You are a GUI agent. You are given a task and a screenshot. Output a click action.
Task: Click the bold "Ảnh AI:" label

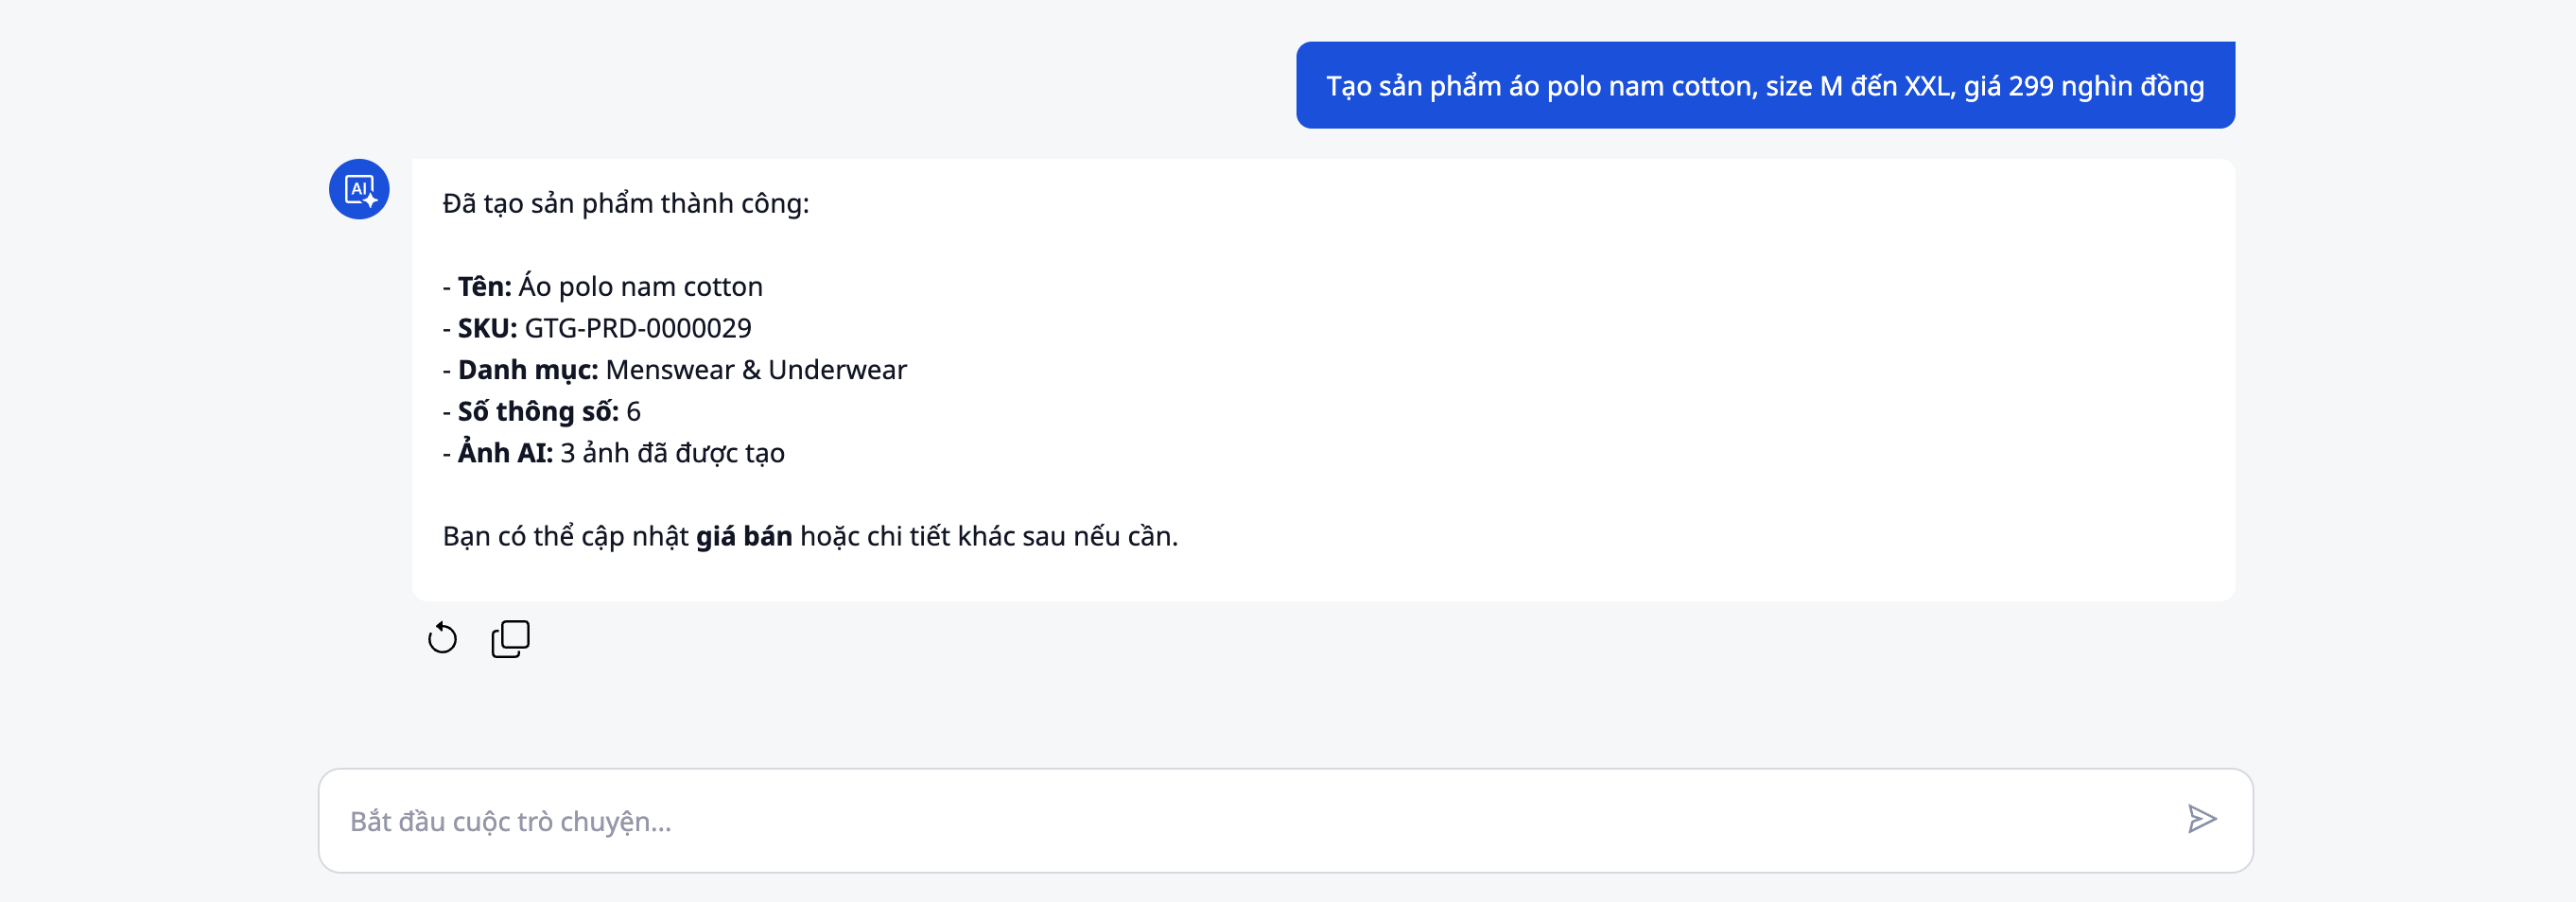pos(504,453)
